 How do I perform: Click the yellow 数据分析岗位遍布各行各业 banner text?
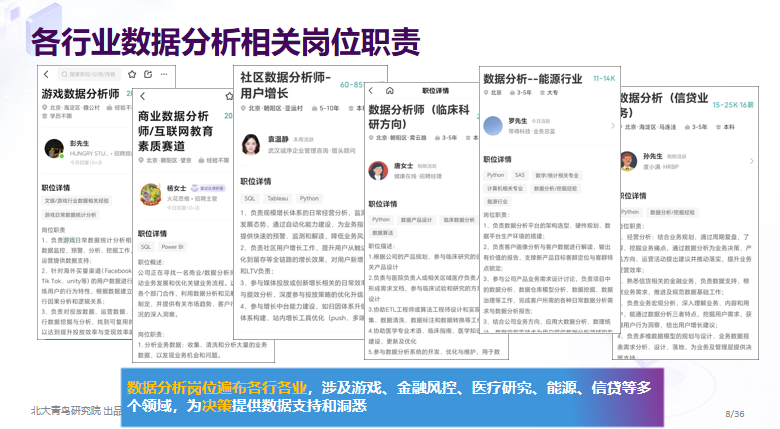pyautogui.click(x=216, y=387)
